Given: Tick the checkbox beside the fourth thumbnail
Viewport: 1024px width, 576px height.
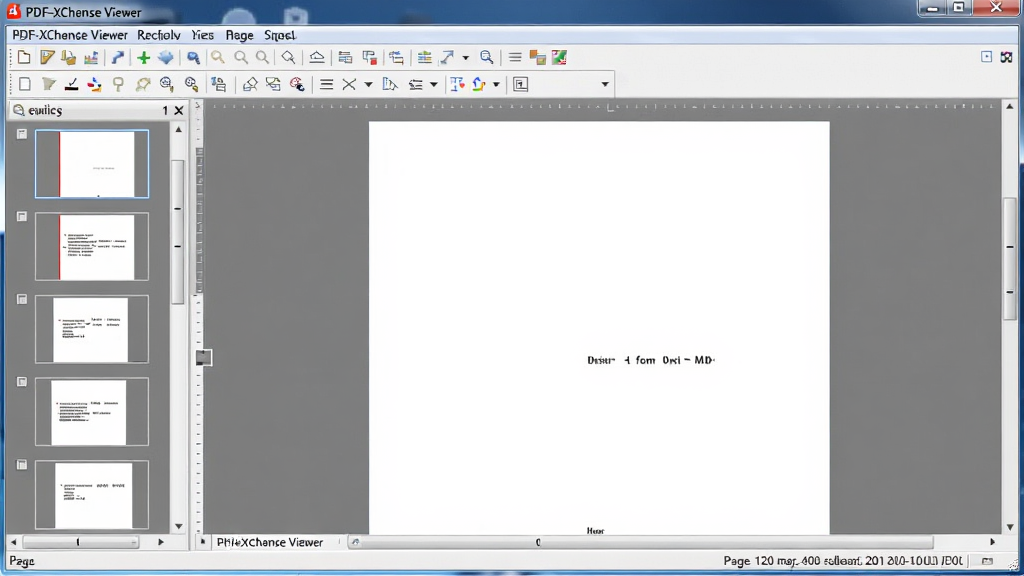Looking at the screenshot, I should 22,381.
